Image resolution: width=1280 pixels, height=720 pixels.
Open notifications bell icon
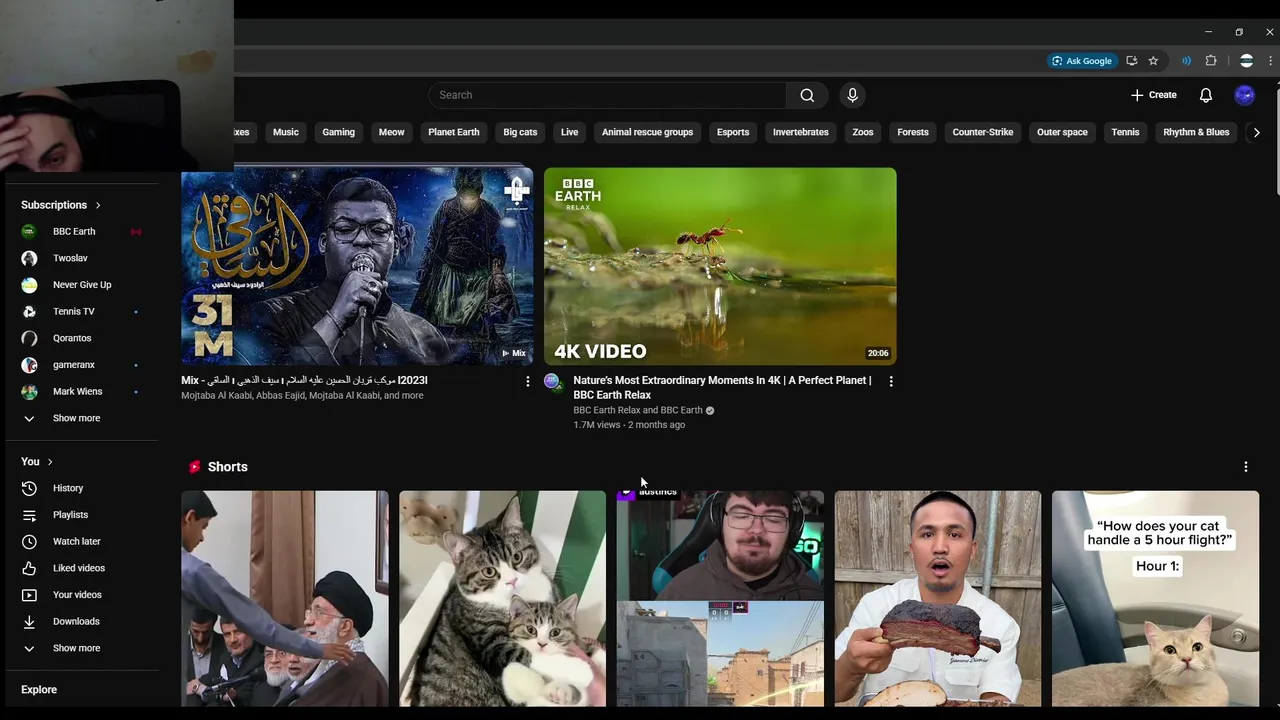click(1206, 95)
